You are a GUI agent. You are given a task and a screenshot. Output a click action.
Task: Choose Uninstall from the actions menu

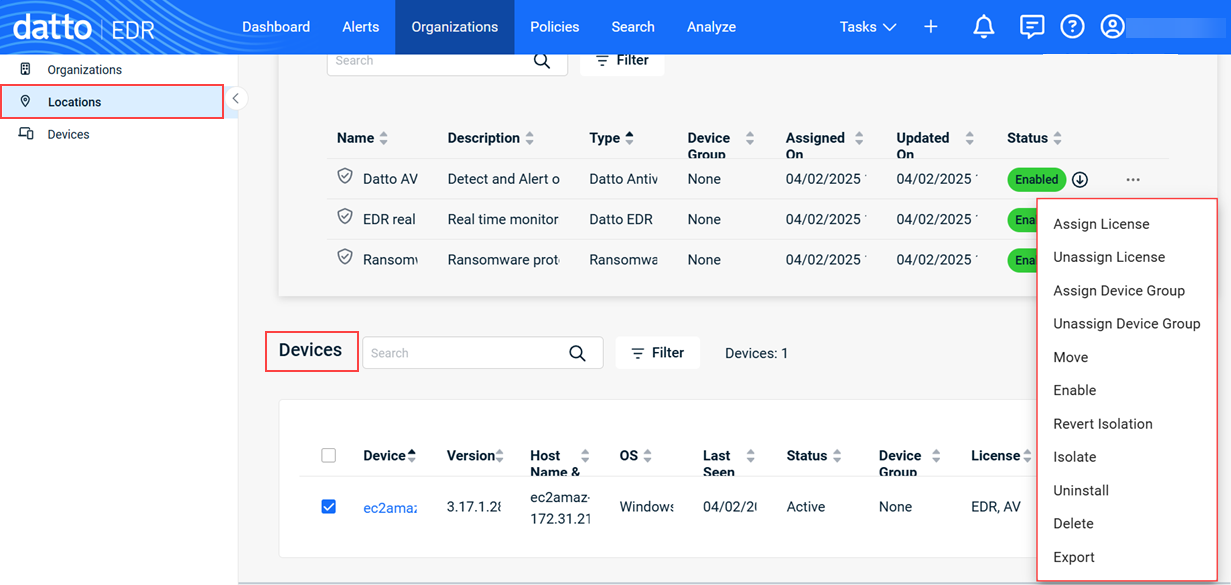(1081, 490)
